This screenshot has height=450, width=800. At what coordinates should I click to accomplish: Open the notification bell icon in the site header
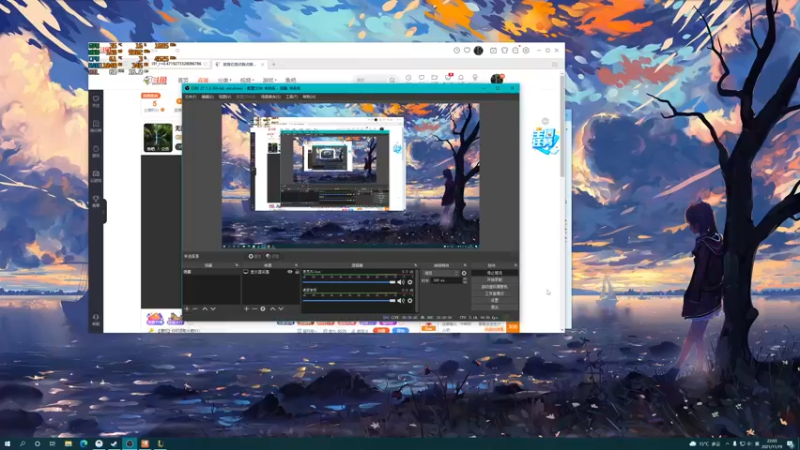tap(461, 78)
